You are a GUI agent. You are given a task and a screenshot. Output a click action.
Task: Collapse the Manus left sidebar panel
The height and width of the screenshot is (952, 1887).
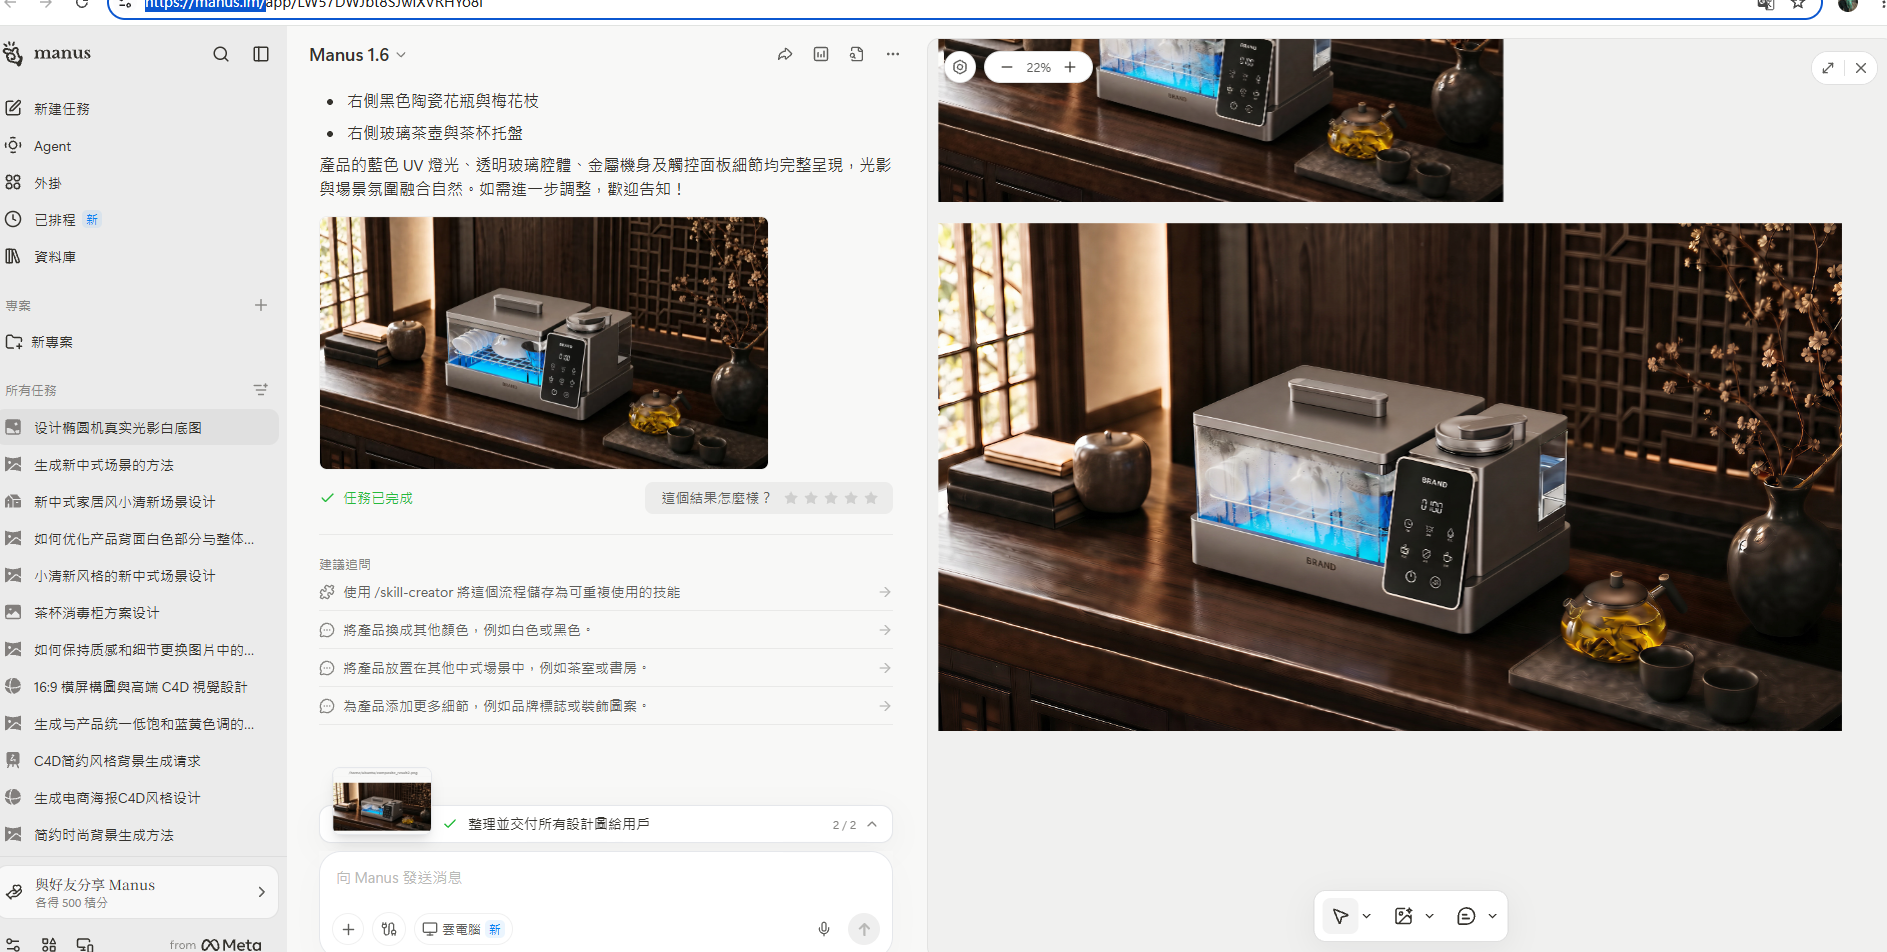[x=261, y=54]
